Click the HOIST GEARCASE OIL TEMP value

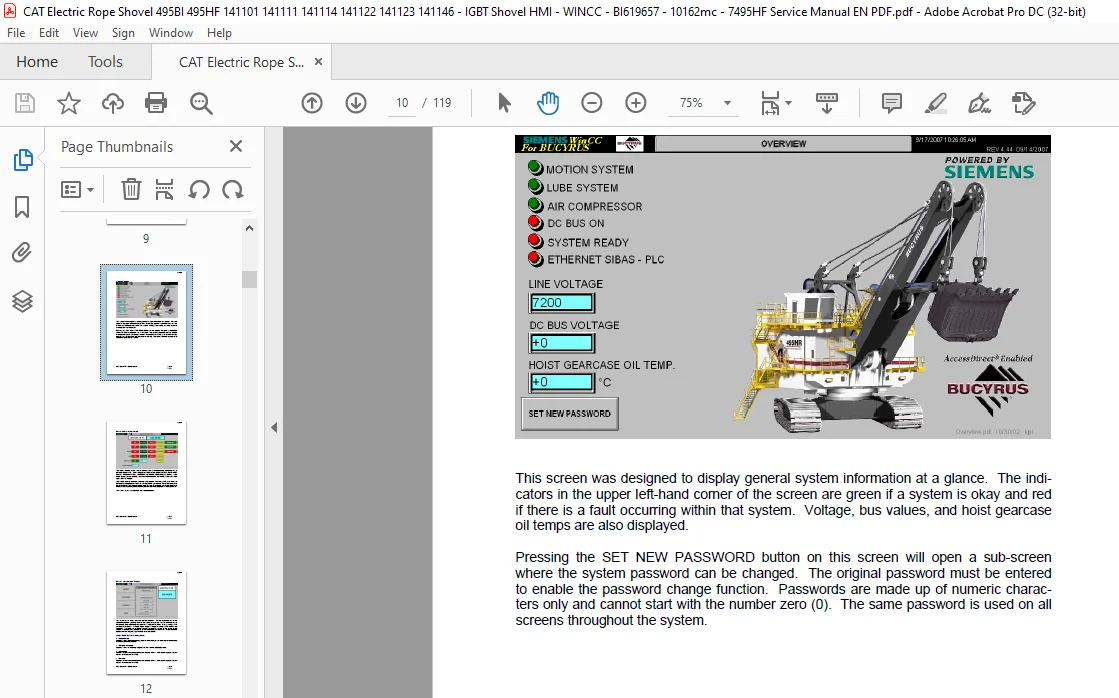pos(562,382)
